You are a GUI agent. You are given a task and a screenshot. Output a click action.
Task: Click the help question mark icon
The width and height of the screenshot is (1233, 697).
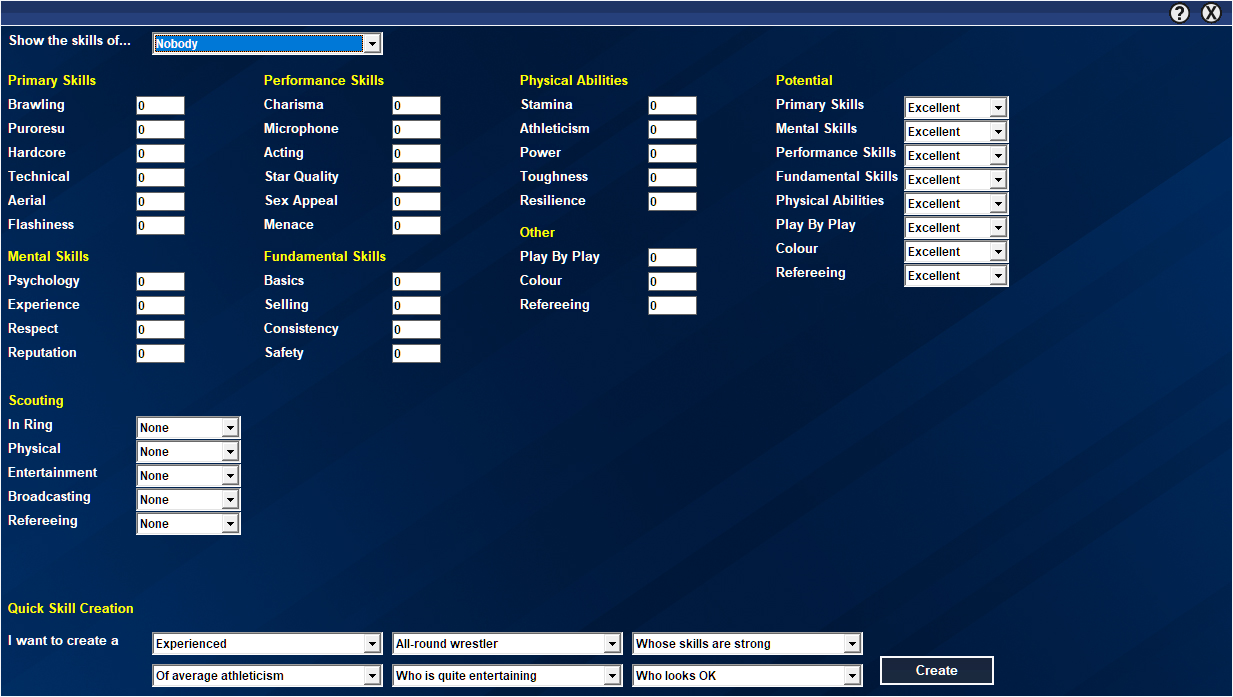tap(1180, 13)
